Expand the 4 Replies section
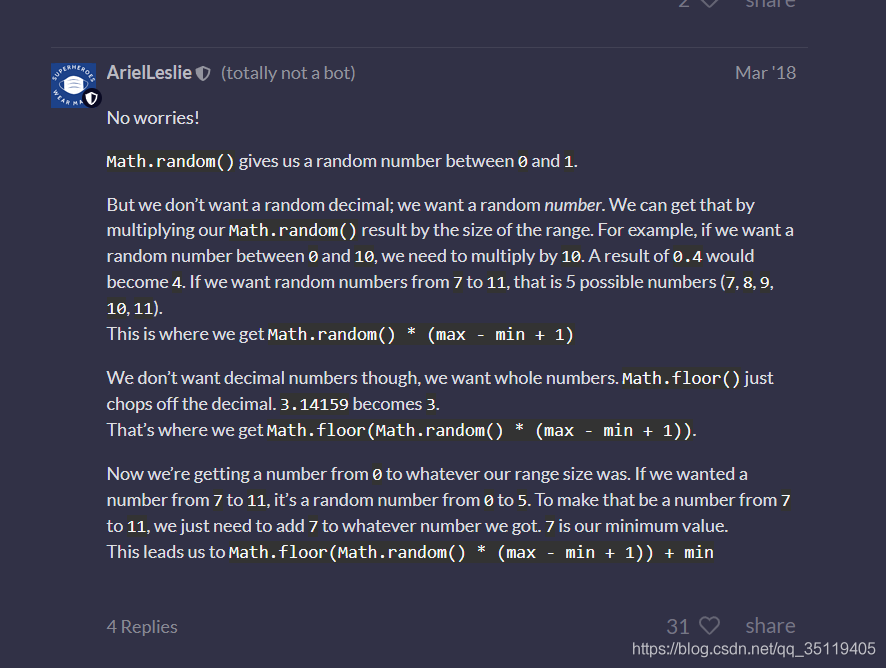The image size is (886, 668). (142, 626)
